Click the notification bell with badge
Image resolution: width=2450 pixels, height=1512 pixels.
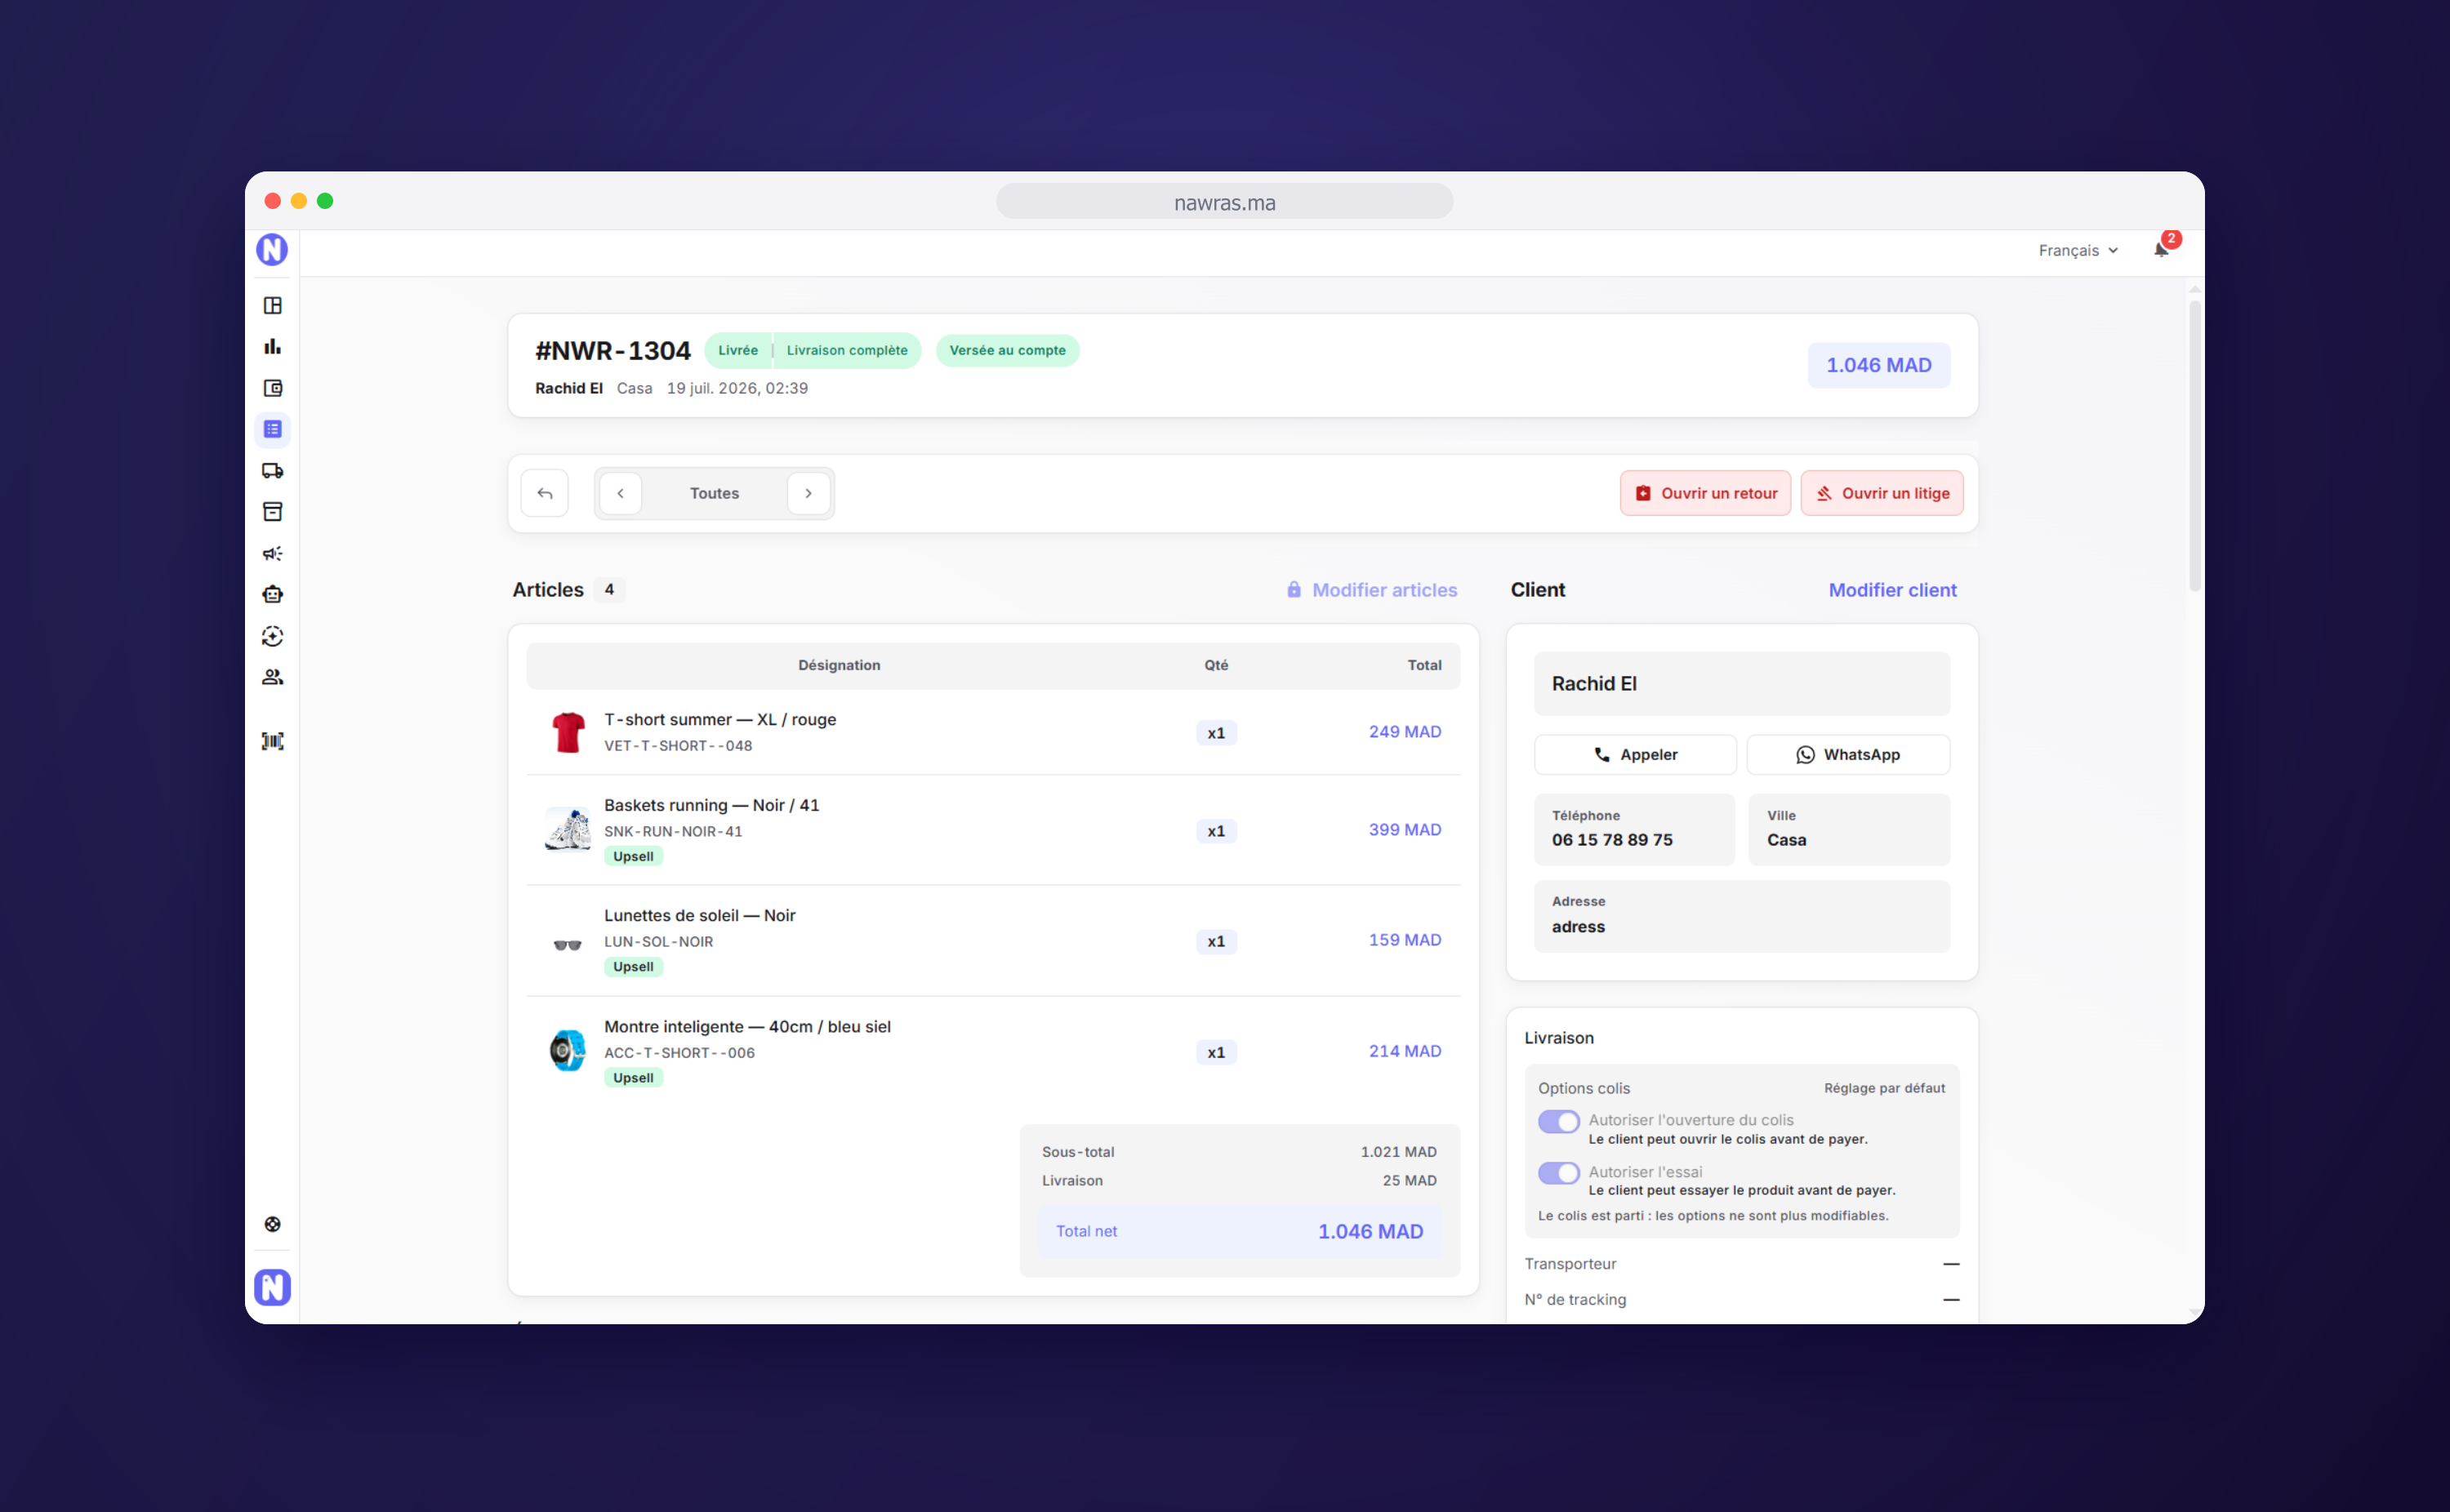[2161, 249]
